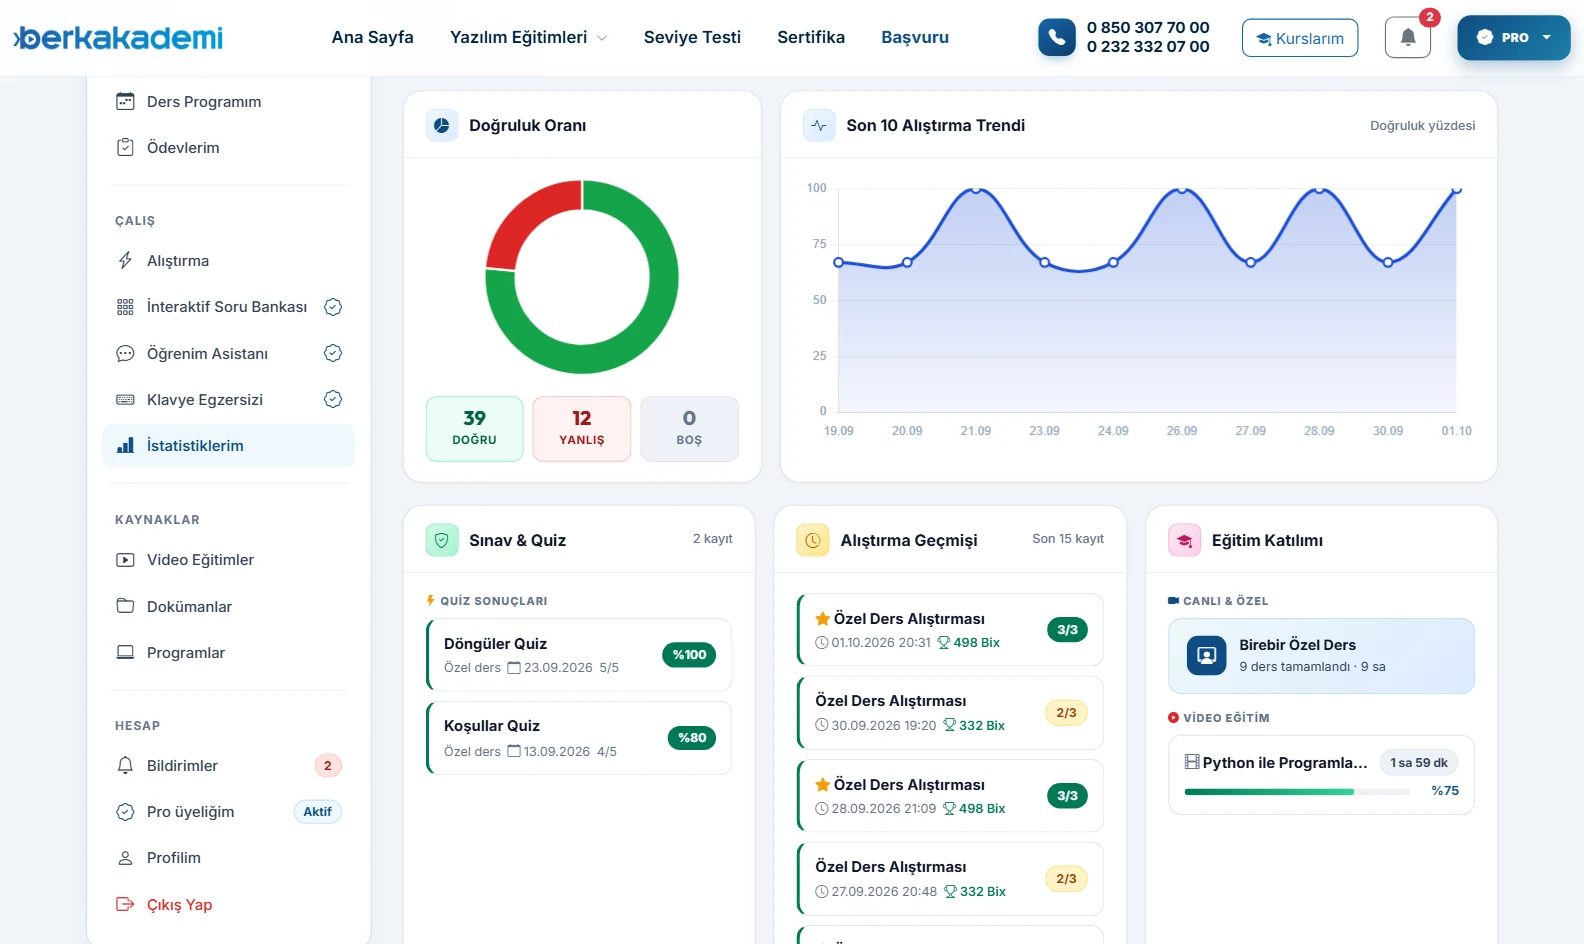Image resolution: width=1584 pixels, height=944 pixels.
Task: Go to Seviye Testi menu item
Action: click(692, 37)
